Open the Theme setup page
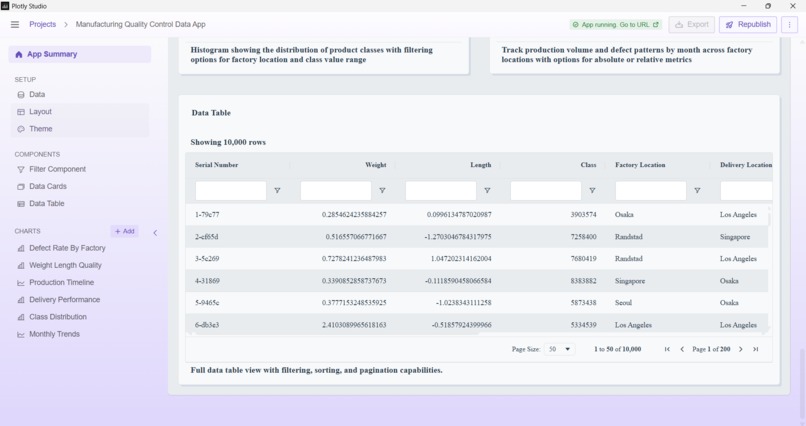This screenshot has width=806, height=426. 80,129
